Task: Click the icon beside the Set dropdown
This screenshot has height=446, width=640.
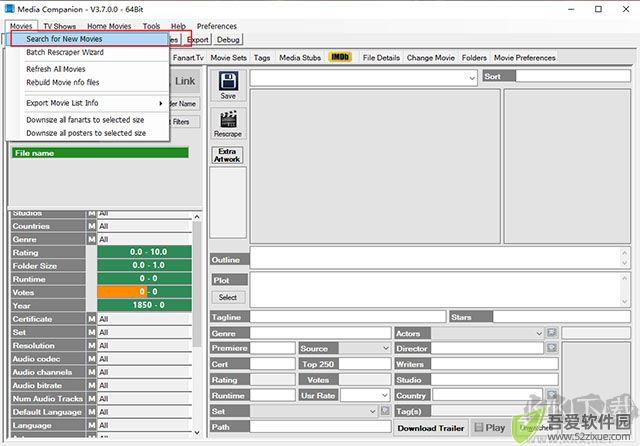Action: tap(385, 410)
